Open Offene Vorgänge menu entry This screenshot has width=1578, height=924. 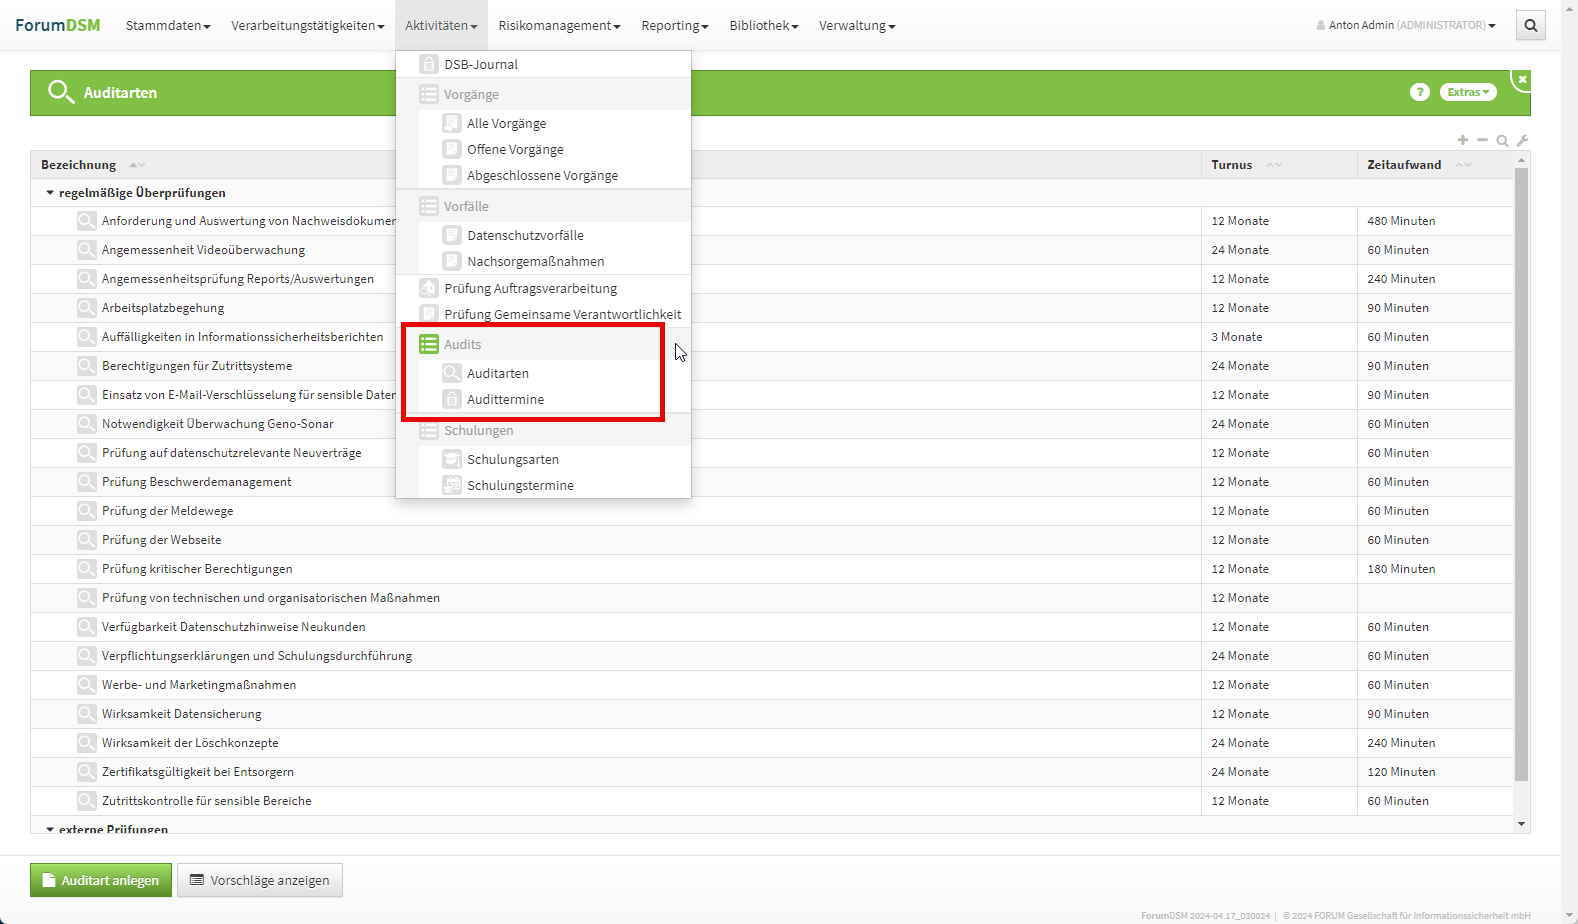coord(515,149)
